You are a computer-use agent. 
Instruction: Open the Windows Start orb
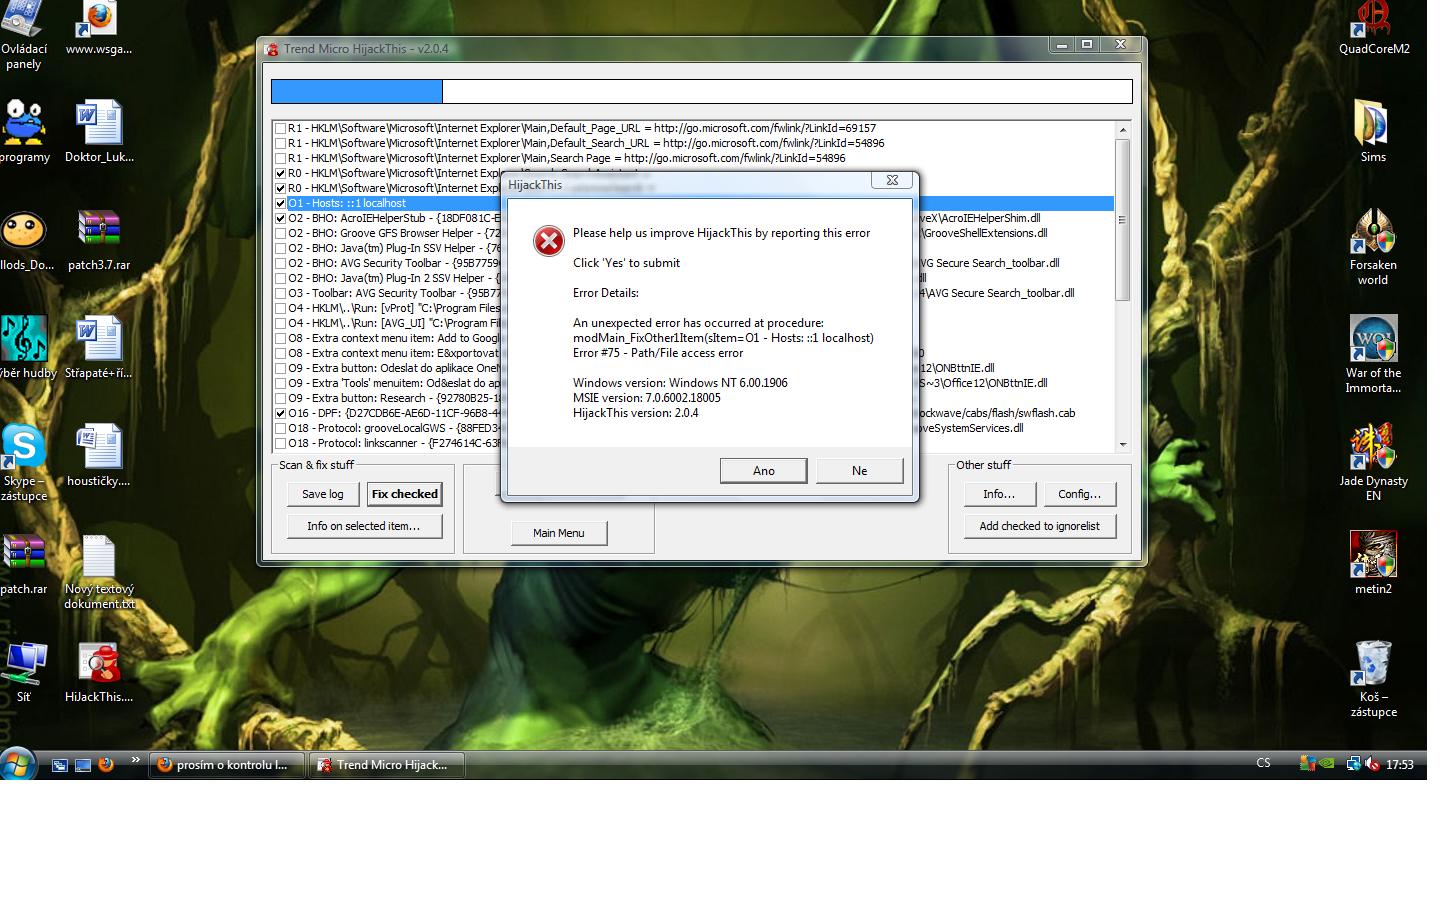pyautogui.click(x=18, y=764)
